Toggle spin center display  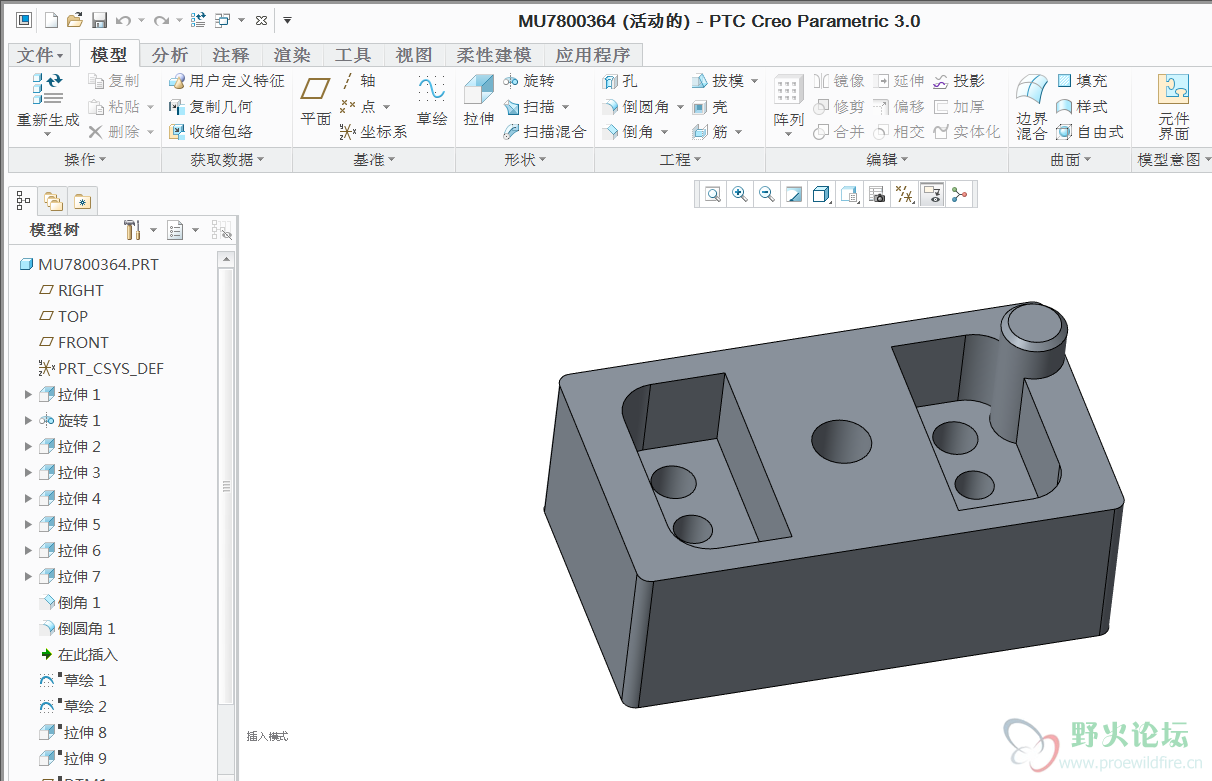pos(959,195)
